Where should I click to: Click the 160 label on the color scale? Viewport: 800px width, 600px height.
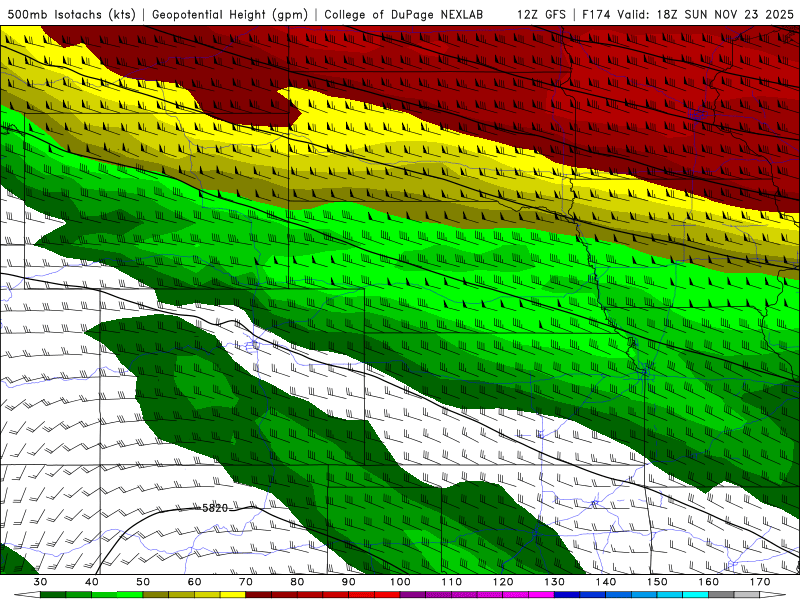point(709,582)
